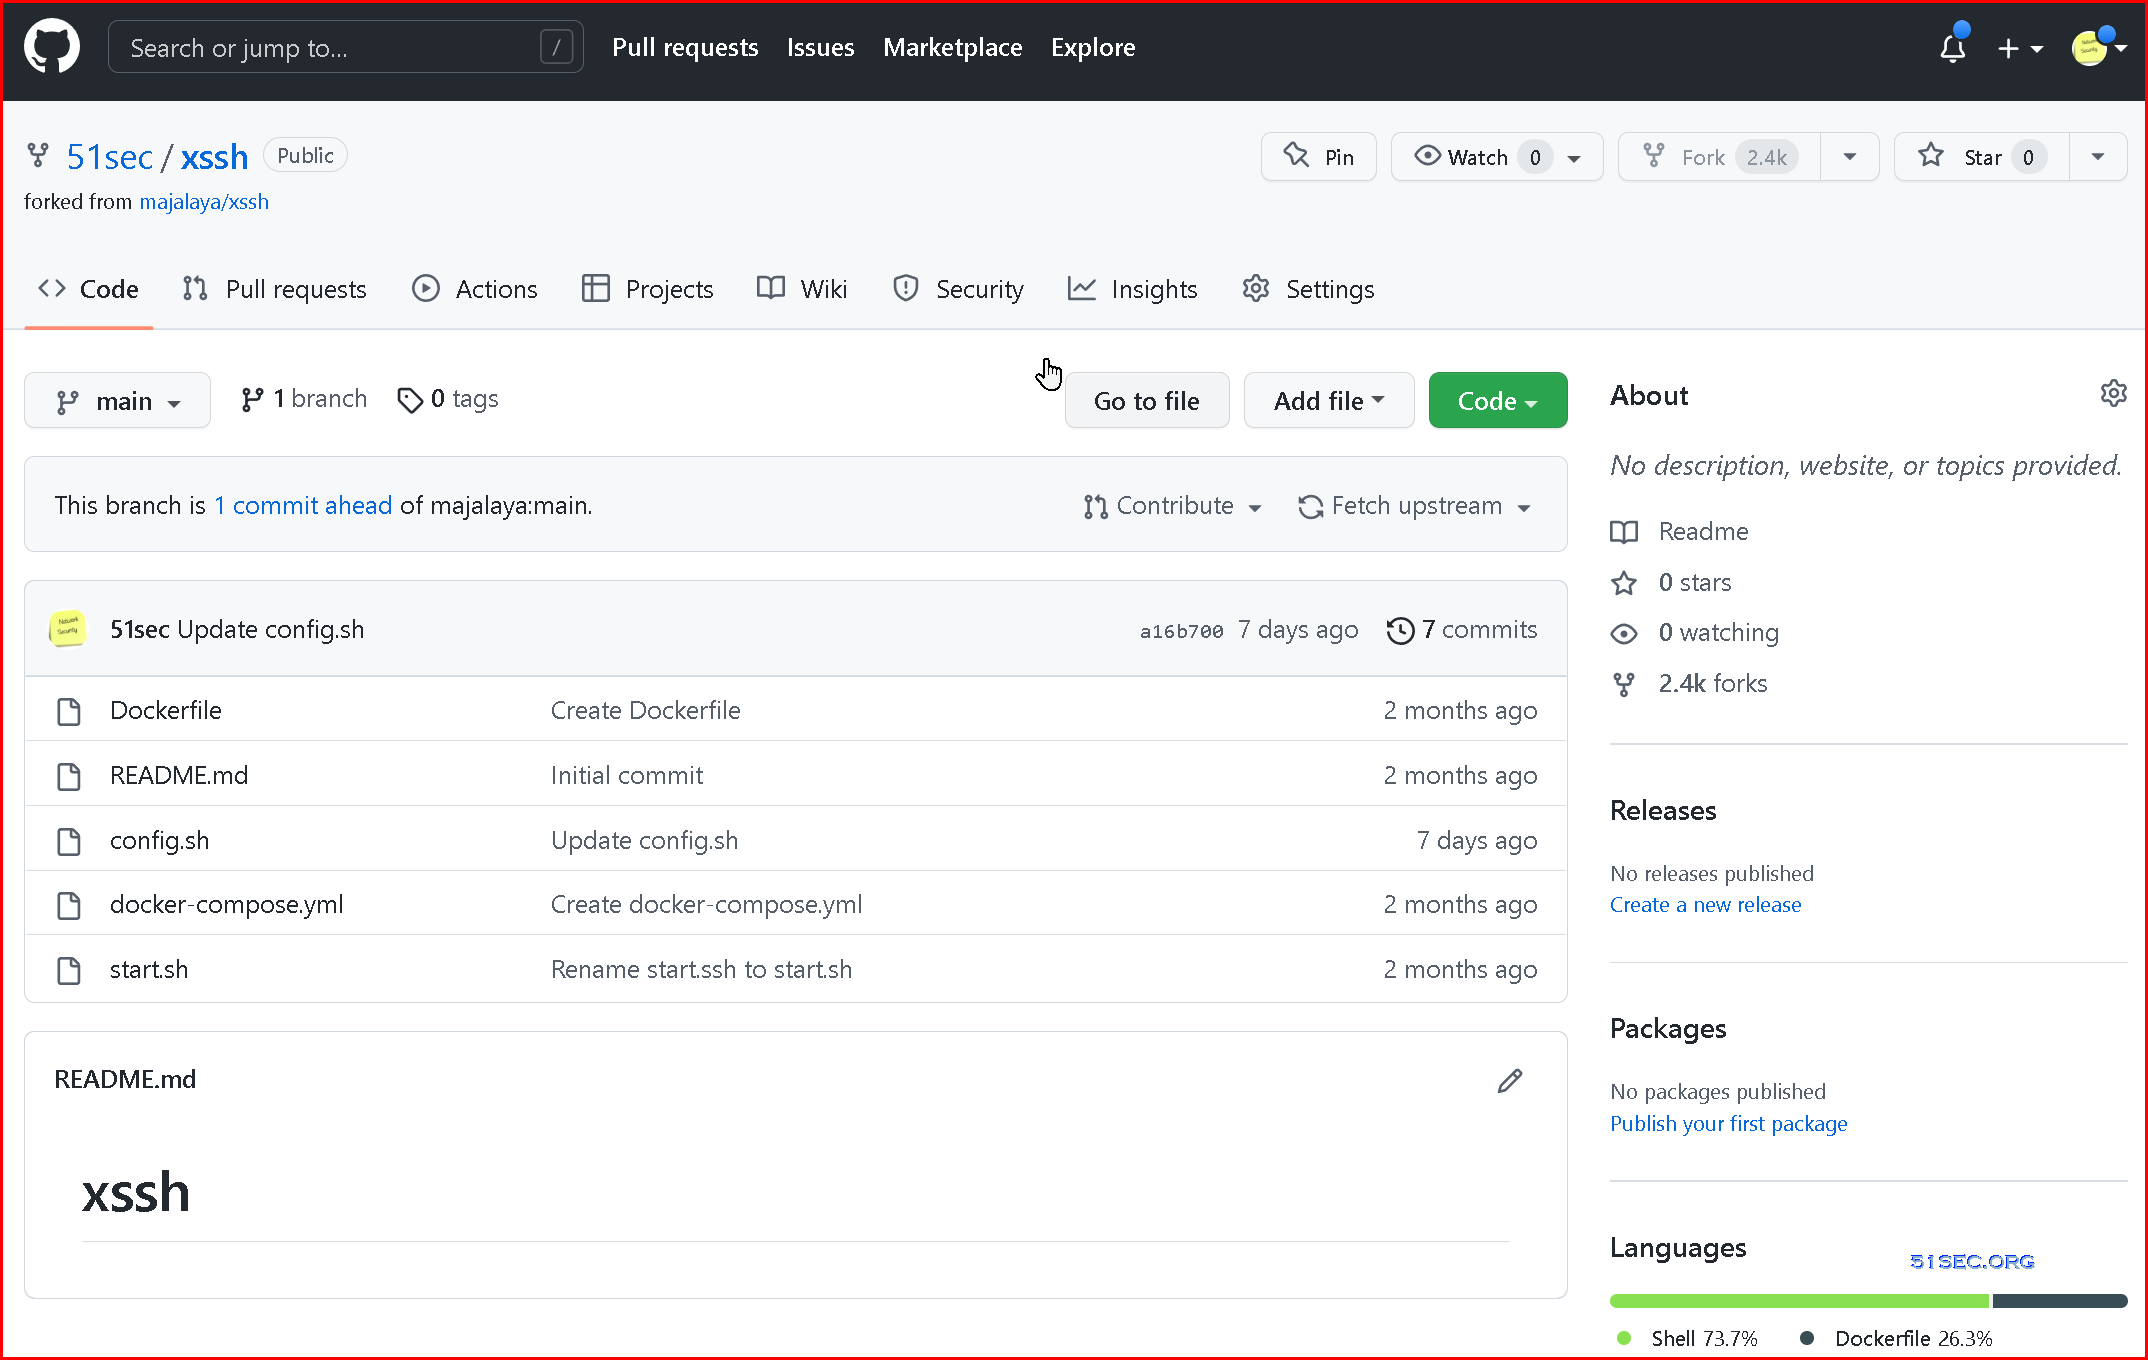Switch to the Projects tab
2148x1360 pixels.
(648, 289)
